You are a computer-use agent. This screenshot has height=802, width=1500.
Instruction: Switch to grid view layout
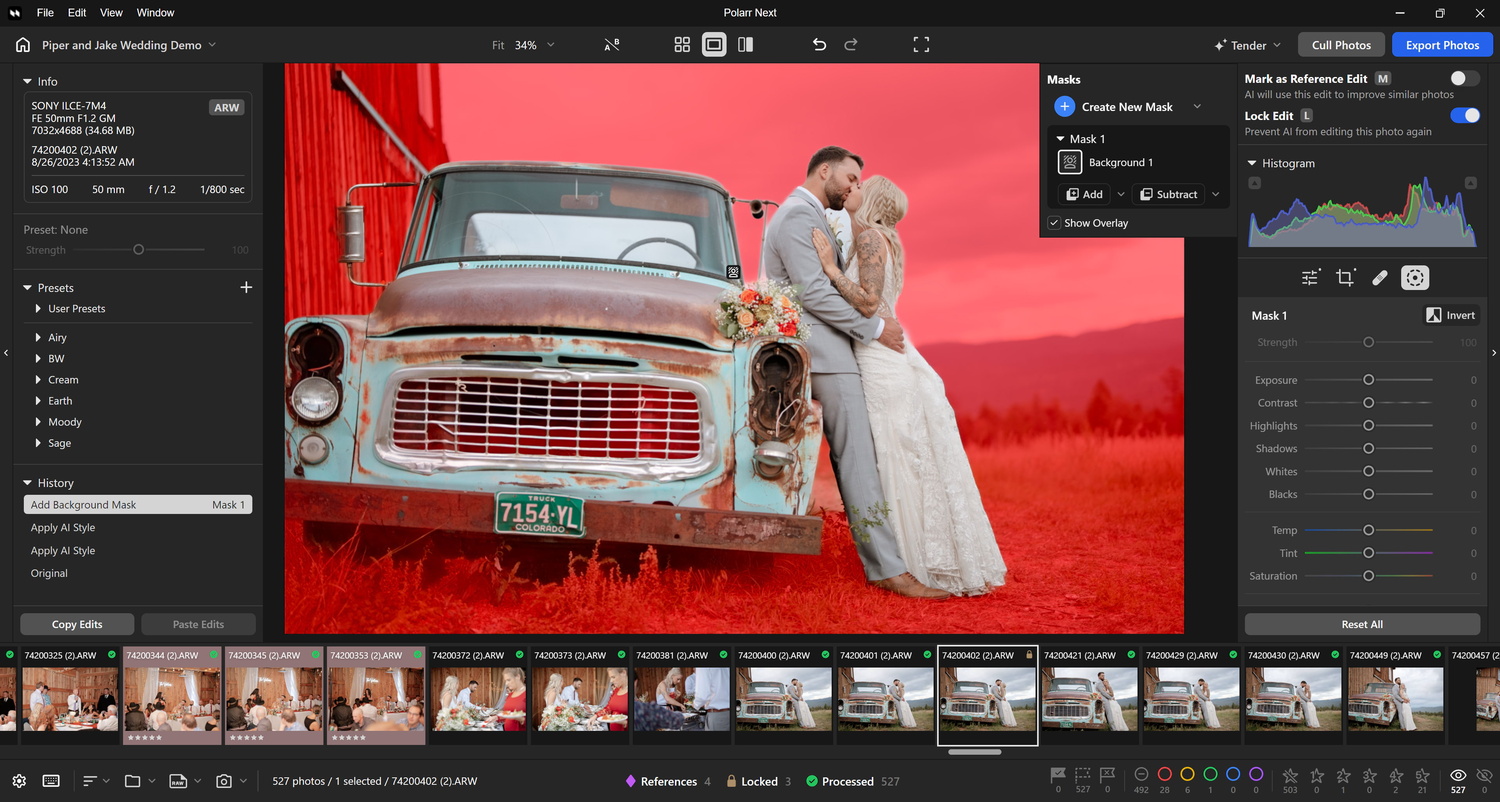682,45
